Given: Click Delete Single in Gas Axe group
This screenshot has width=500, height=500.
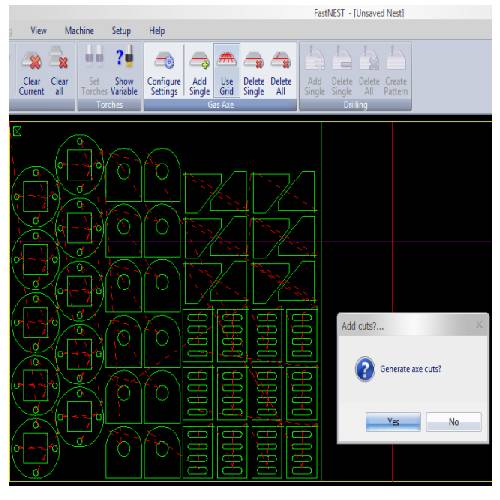Looking at the screenshot, I should (x=254, y=71).
